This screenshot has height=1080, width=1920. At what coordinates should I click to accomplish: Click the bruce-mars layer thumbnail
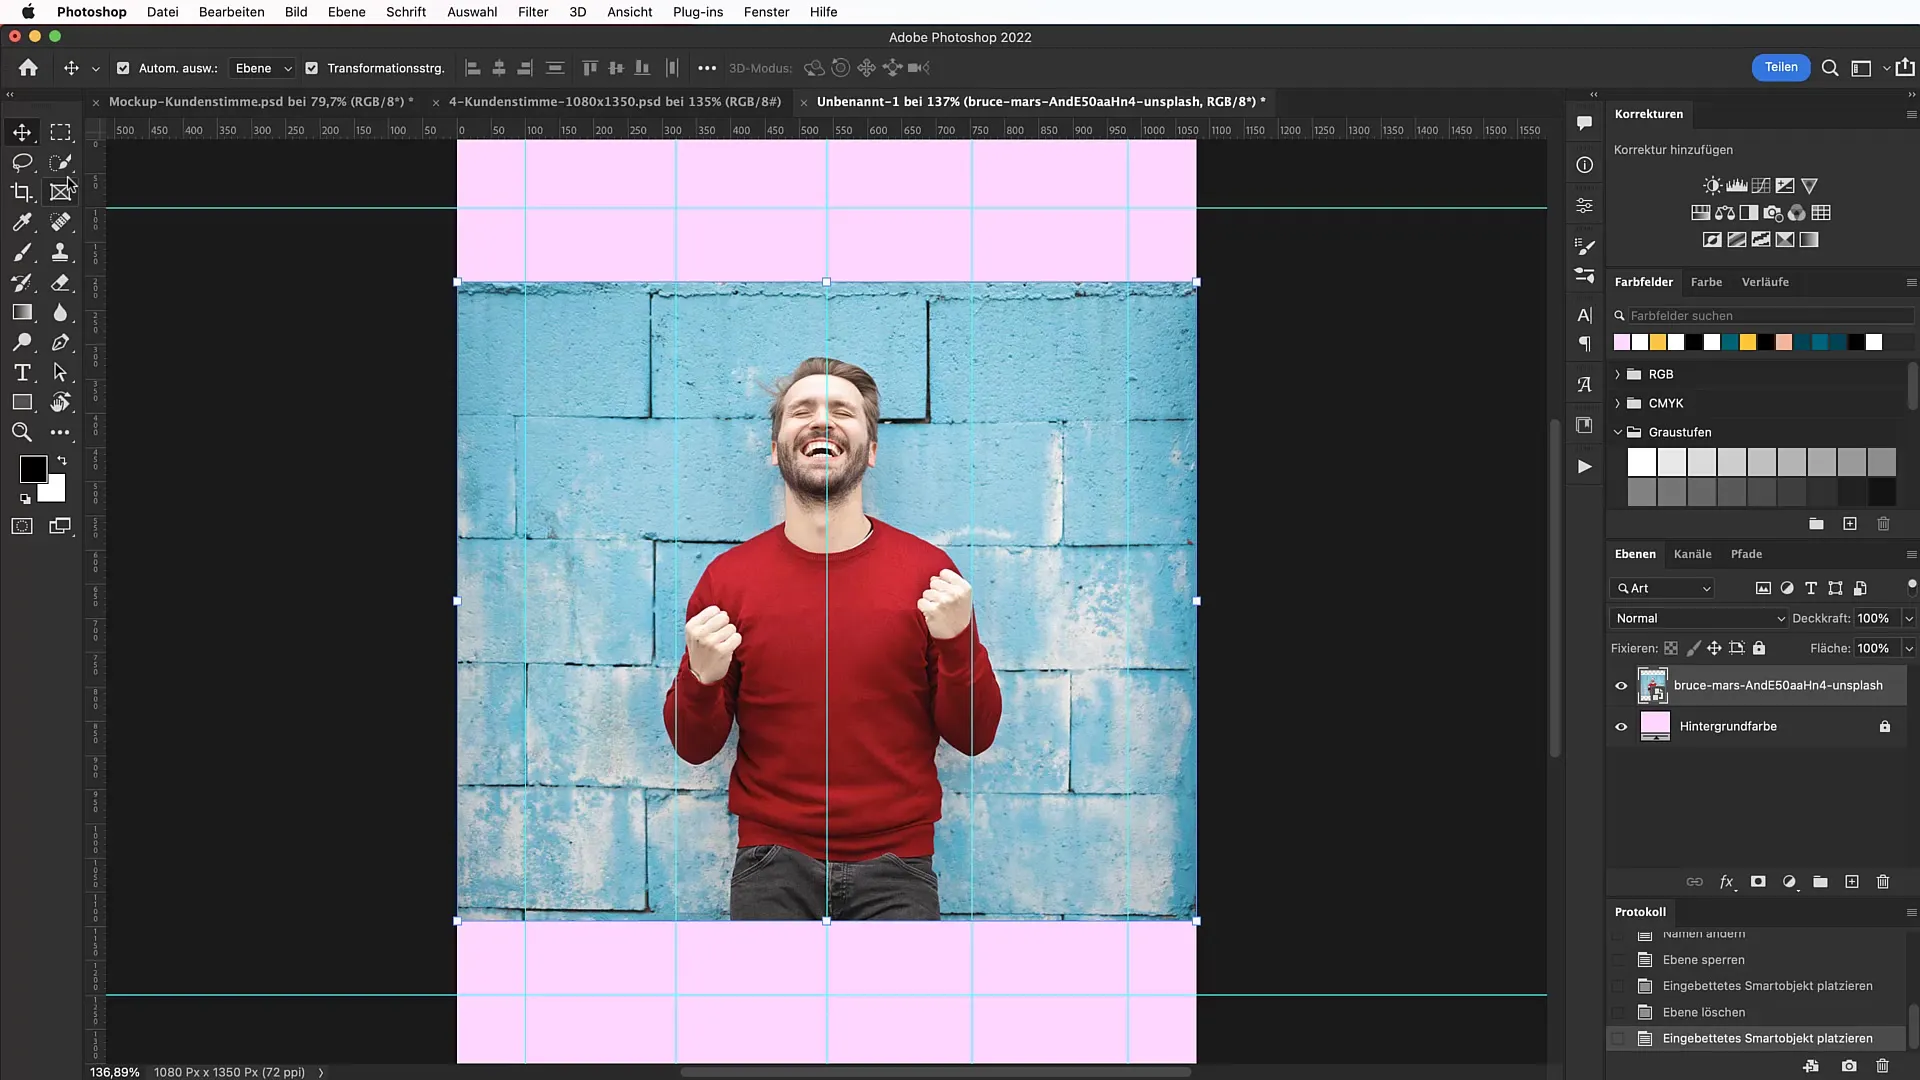click(x=1653, y=686)
